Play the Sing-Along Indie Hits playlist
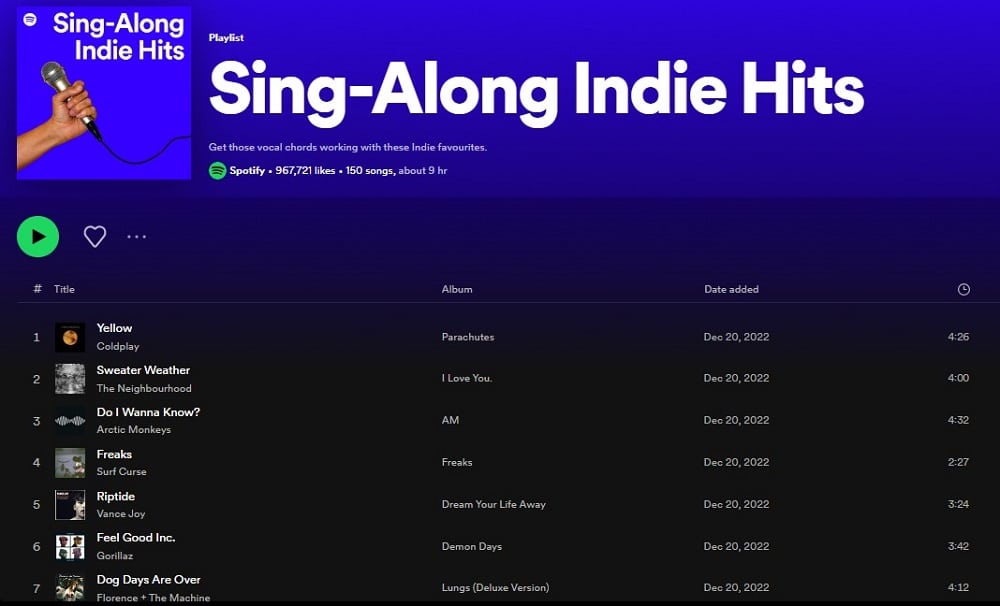The width and height of the screenshot is (1000, 606). click(38, 237)
